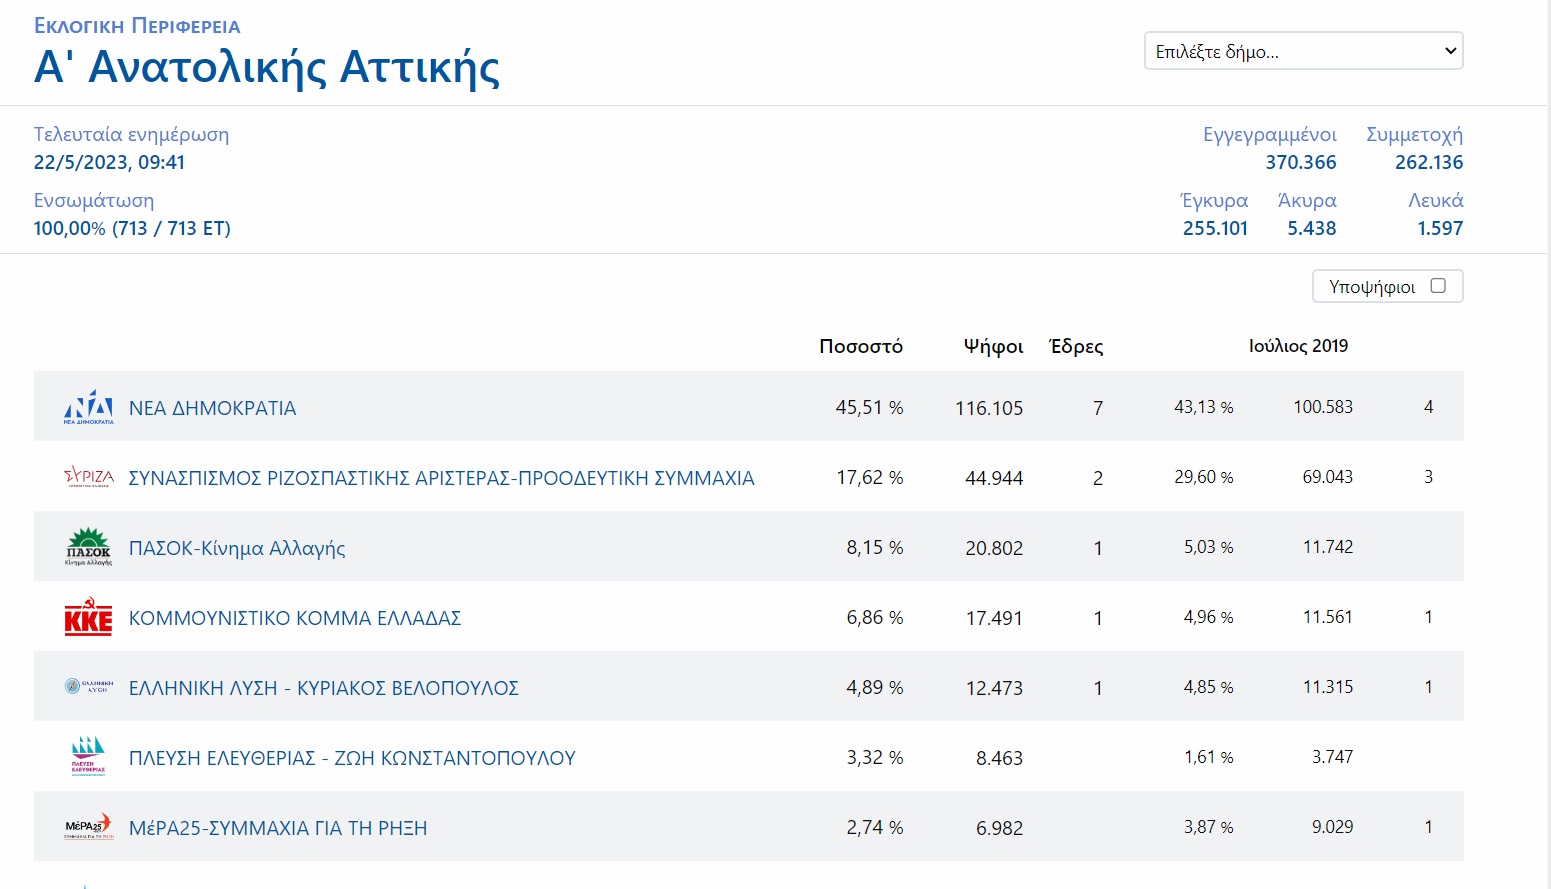
Task: Open ΣΥΝΑΣΠΙΣΜΟΣ ΡΙΖΟΣΠΑΣΤΙΚΗΣ ΑΡΙΣΤΕΡΑΣ party link
Action: coord(442,478)
